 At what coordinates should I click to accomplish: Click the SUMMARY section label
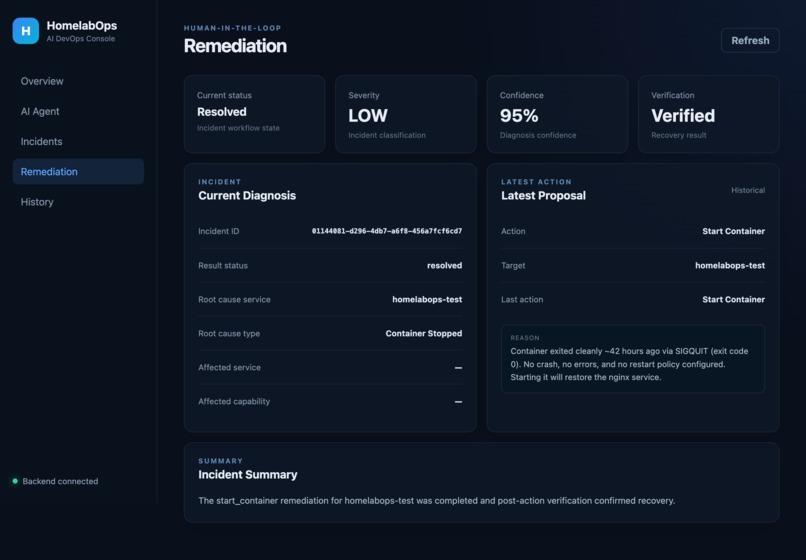tap(221, 461)
